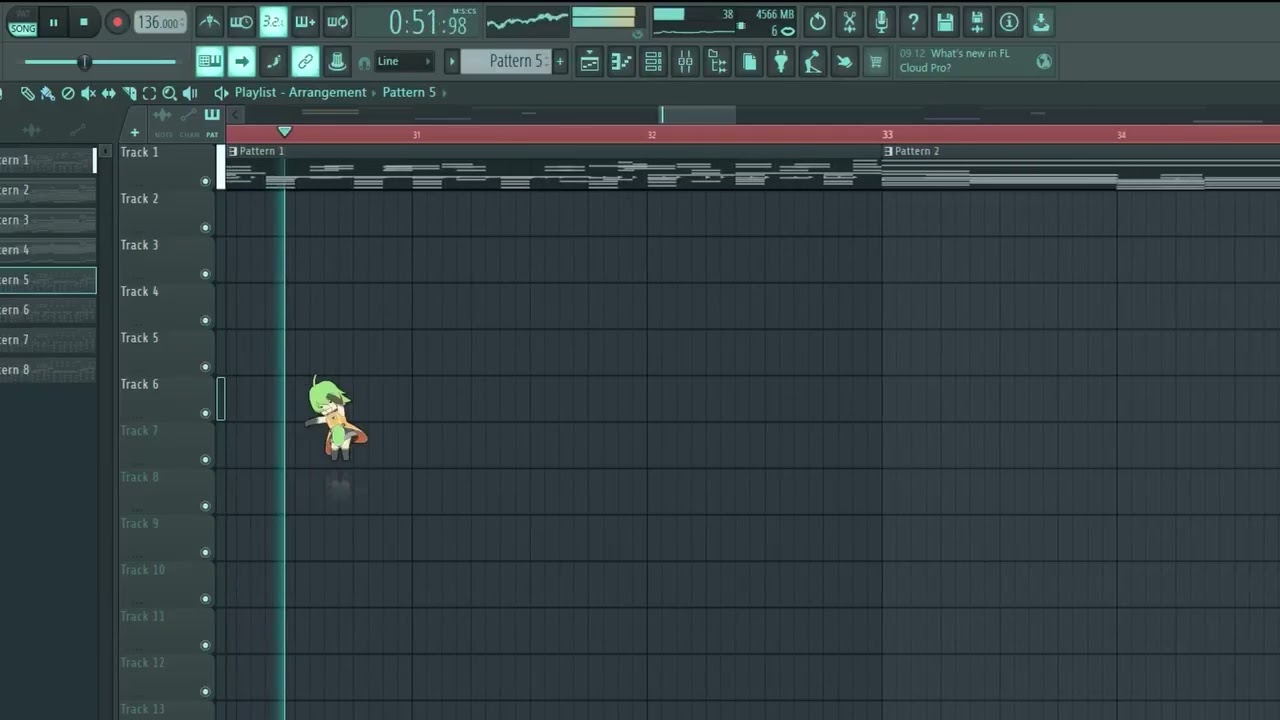This screenshot has height=720, width=1280.
Task: Click the project files pages icon
Action: tap(749, 62)
